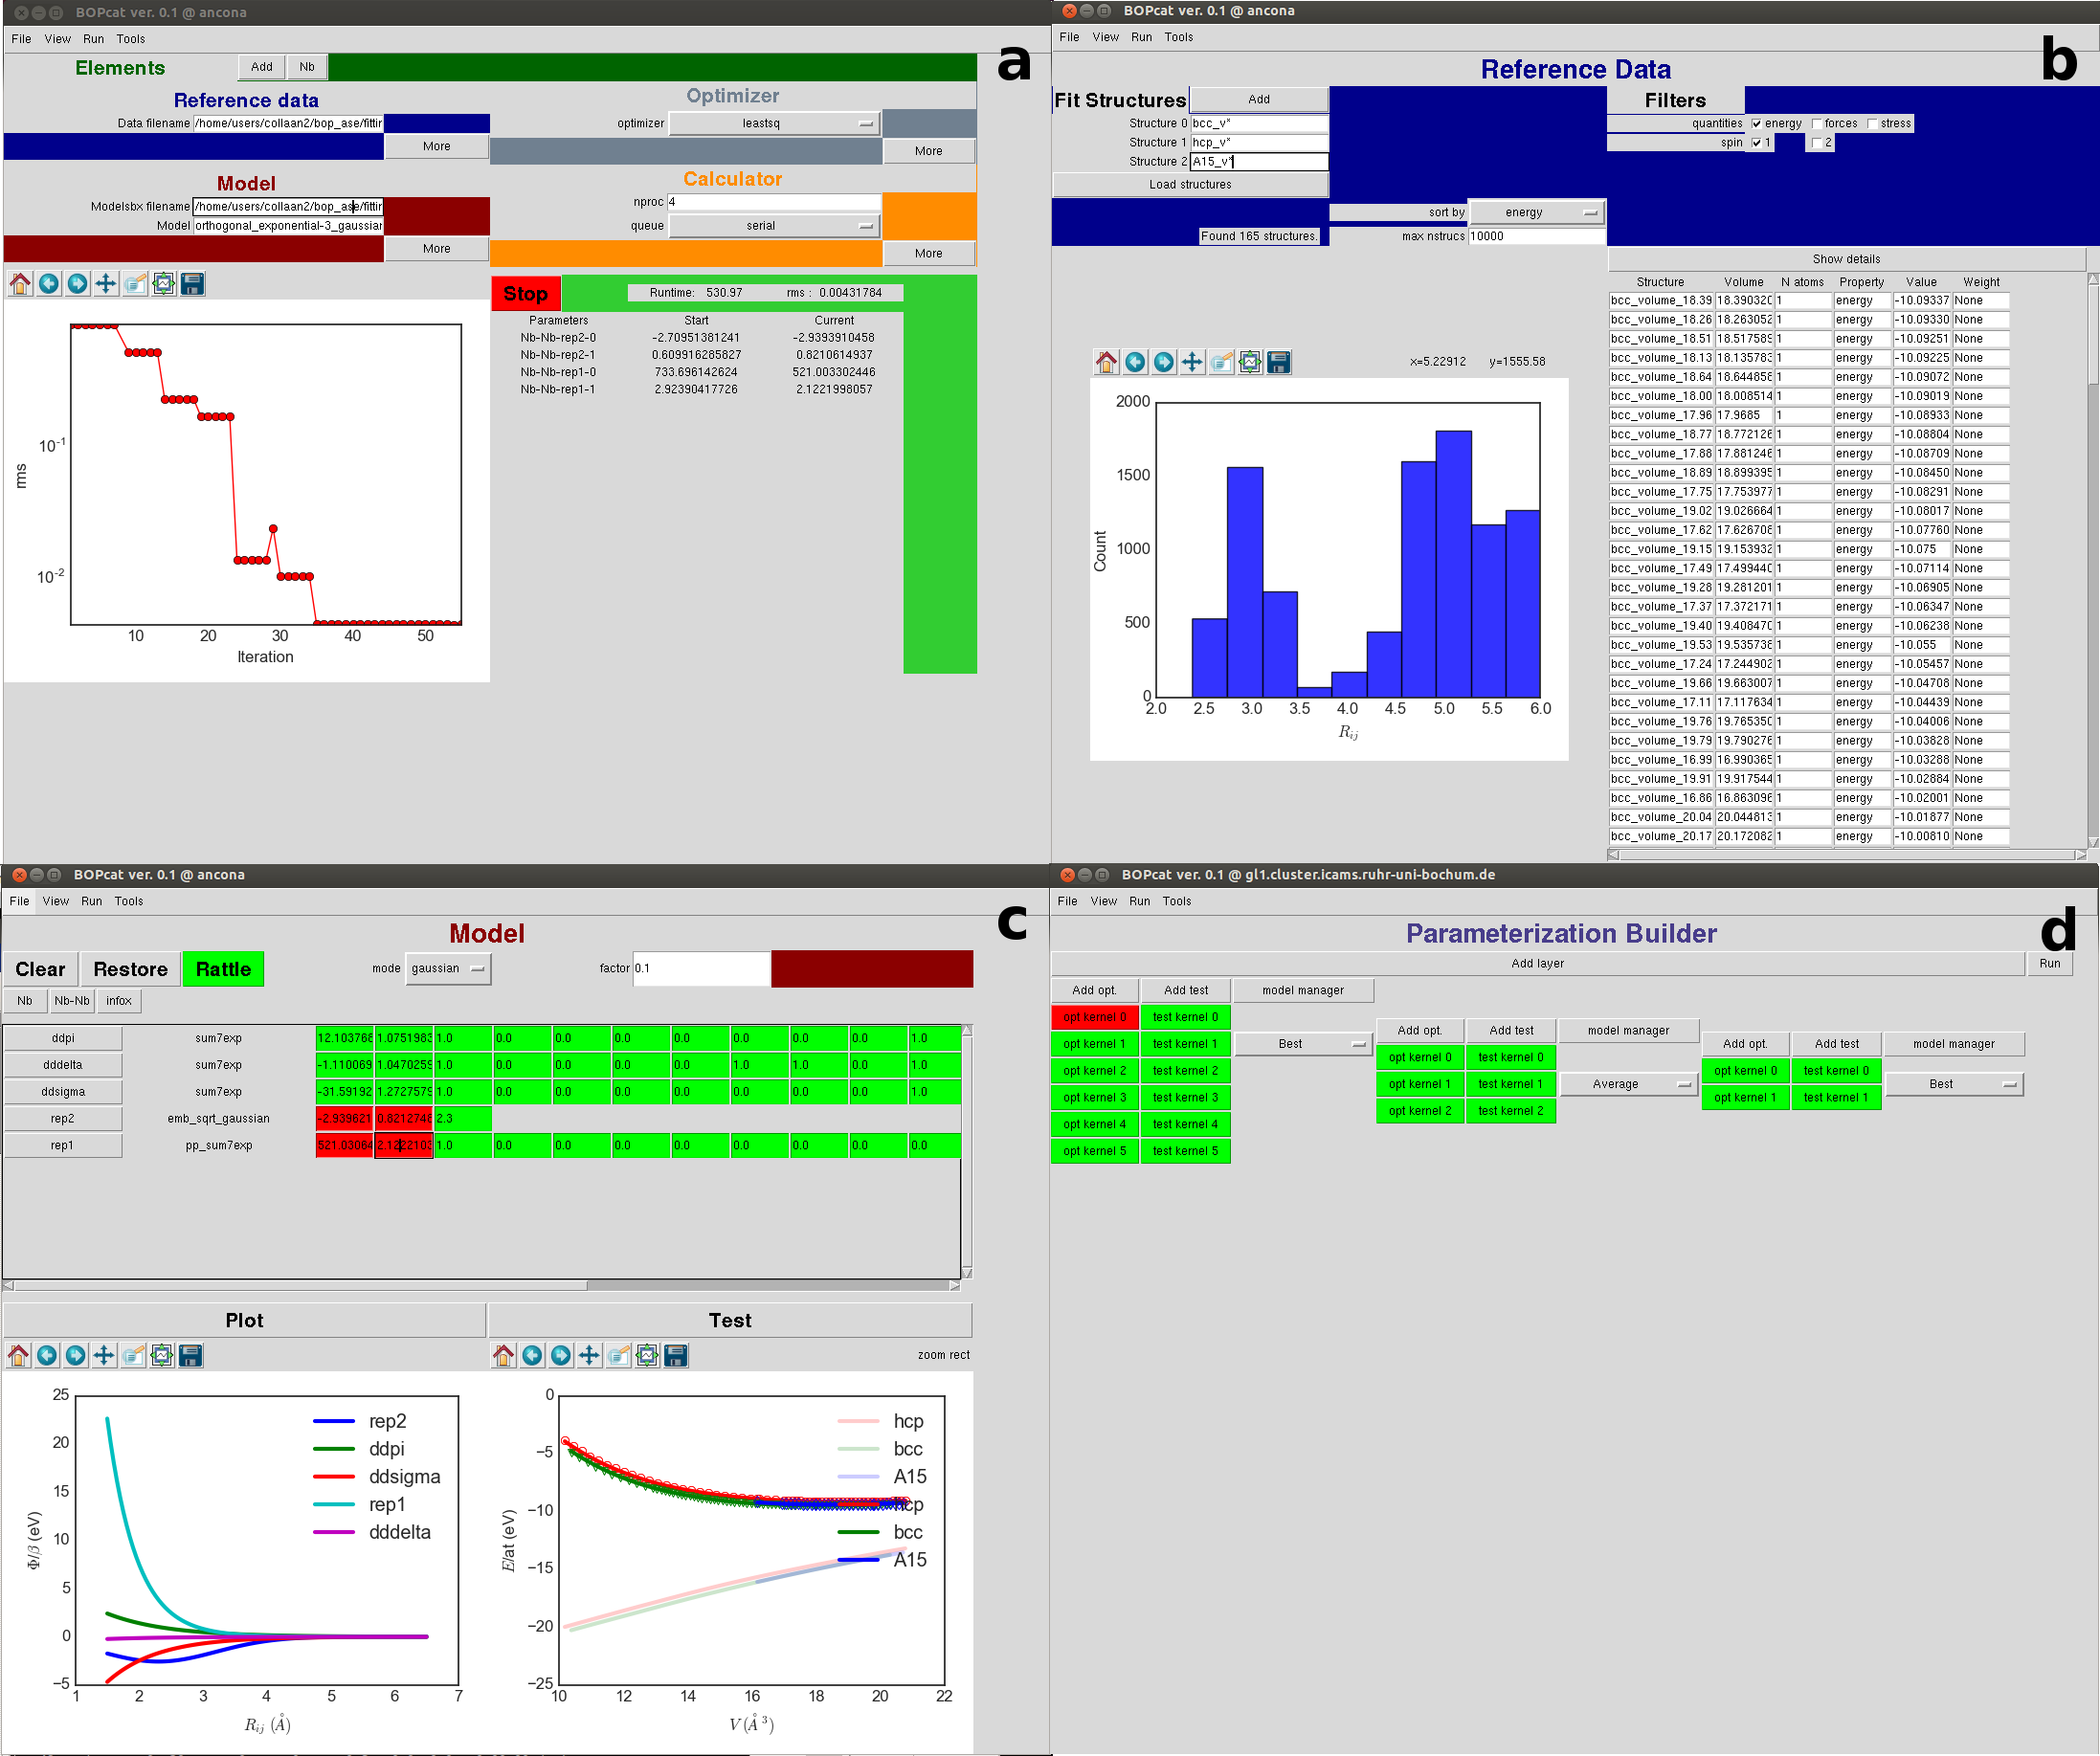Click the Home icon in window a's plot toolbar

[x=20, y=284]
